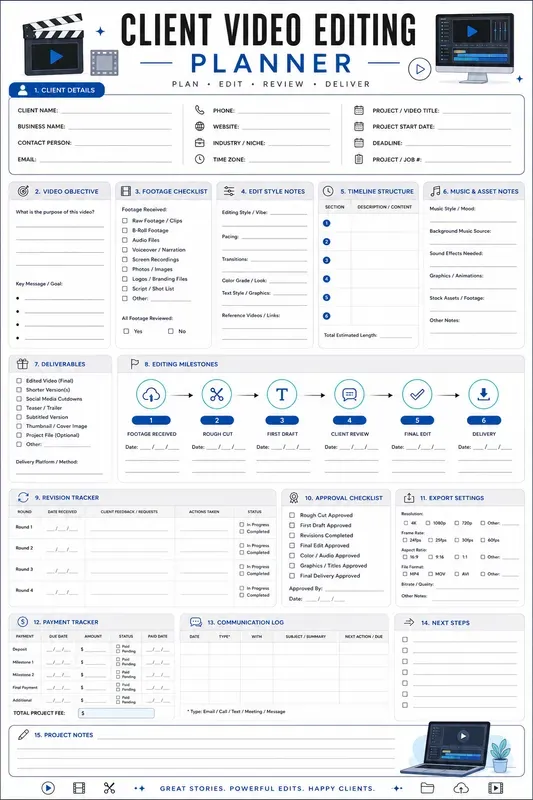Click the globe icon next to Website
The width and height of the screenshot is (533, 800).
pos(199,126)
